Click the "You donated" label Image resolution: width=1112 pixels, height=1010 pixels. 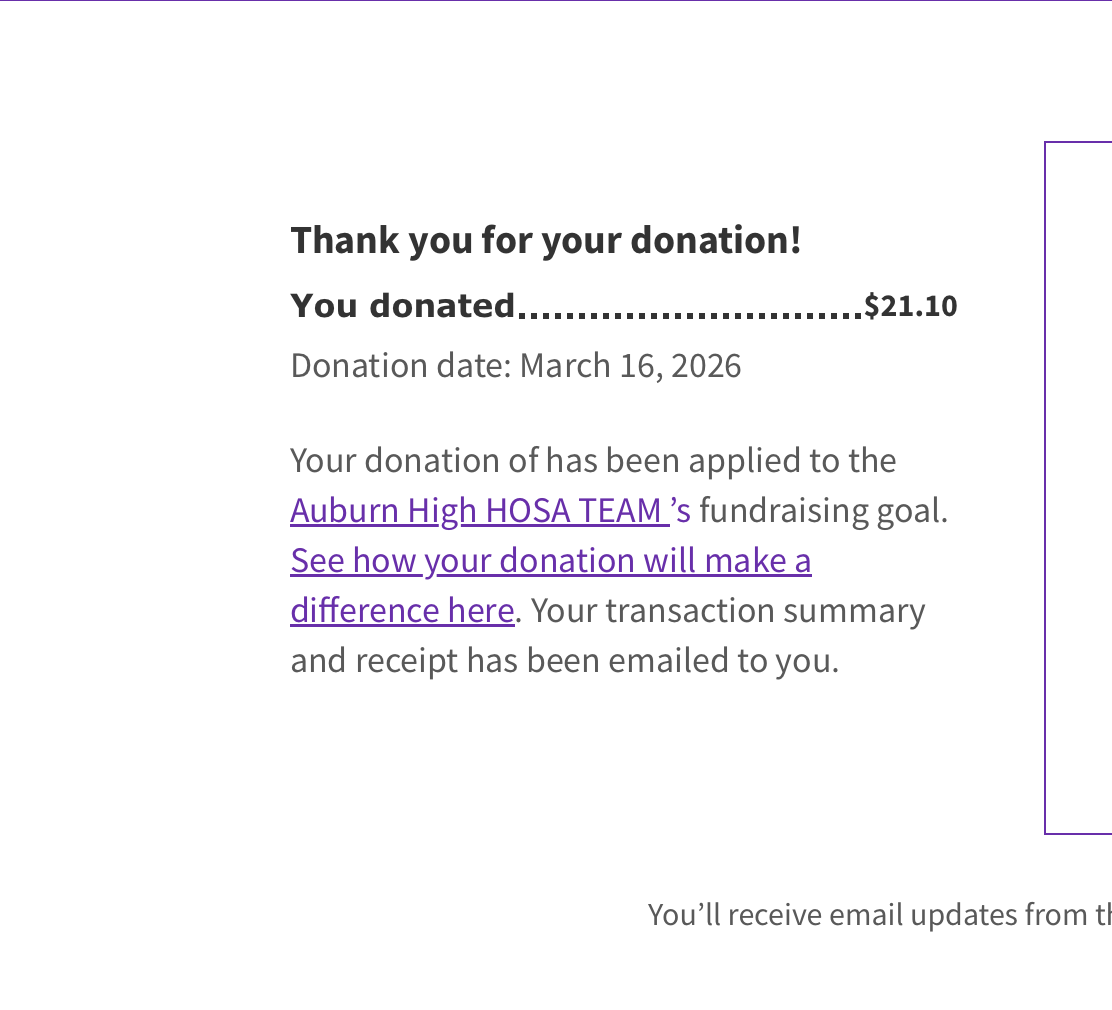pyautogui.click(x=402, y=306)
